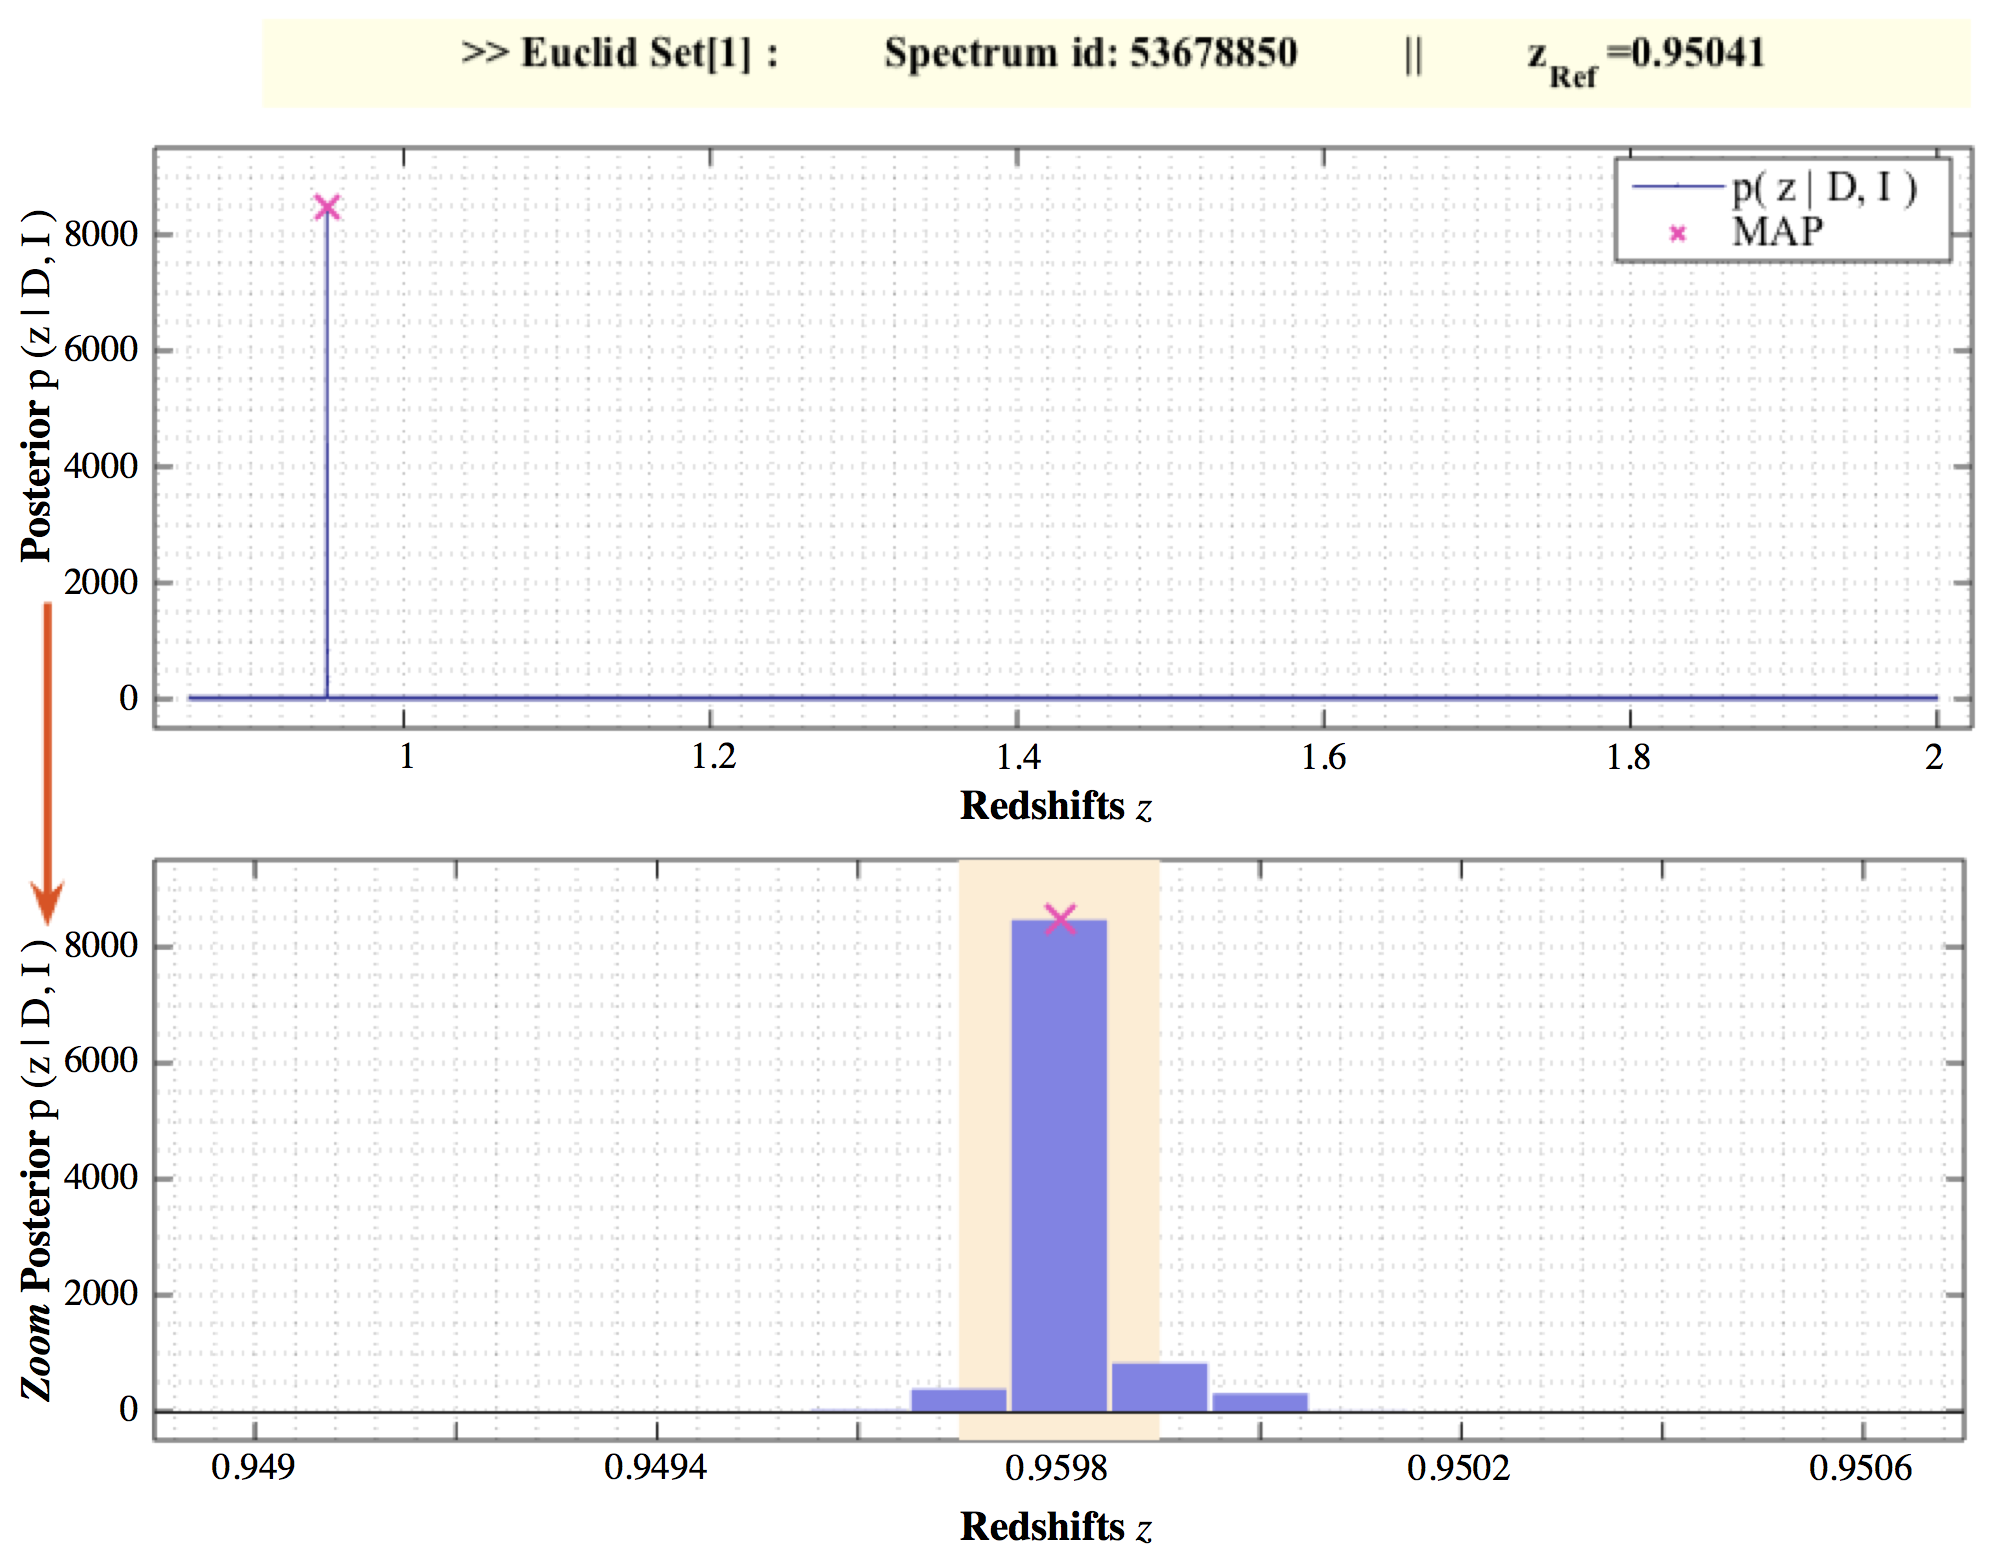Click the small bar left of the peak
The height and width of the screenshot is (1556, 1992).
958,1400
